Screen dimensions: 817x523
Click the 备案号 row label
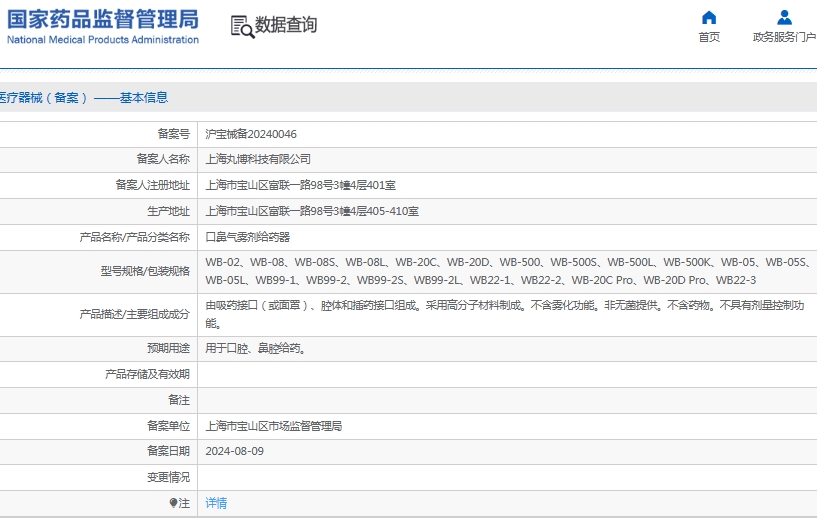click(174, 134)
